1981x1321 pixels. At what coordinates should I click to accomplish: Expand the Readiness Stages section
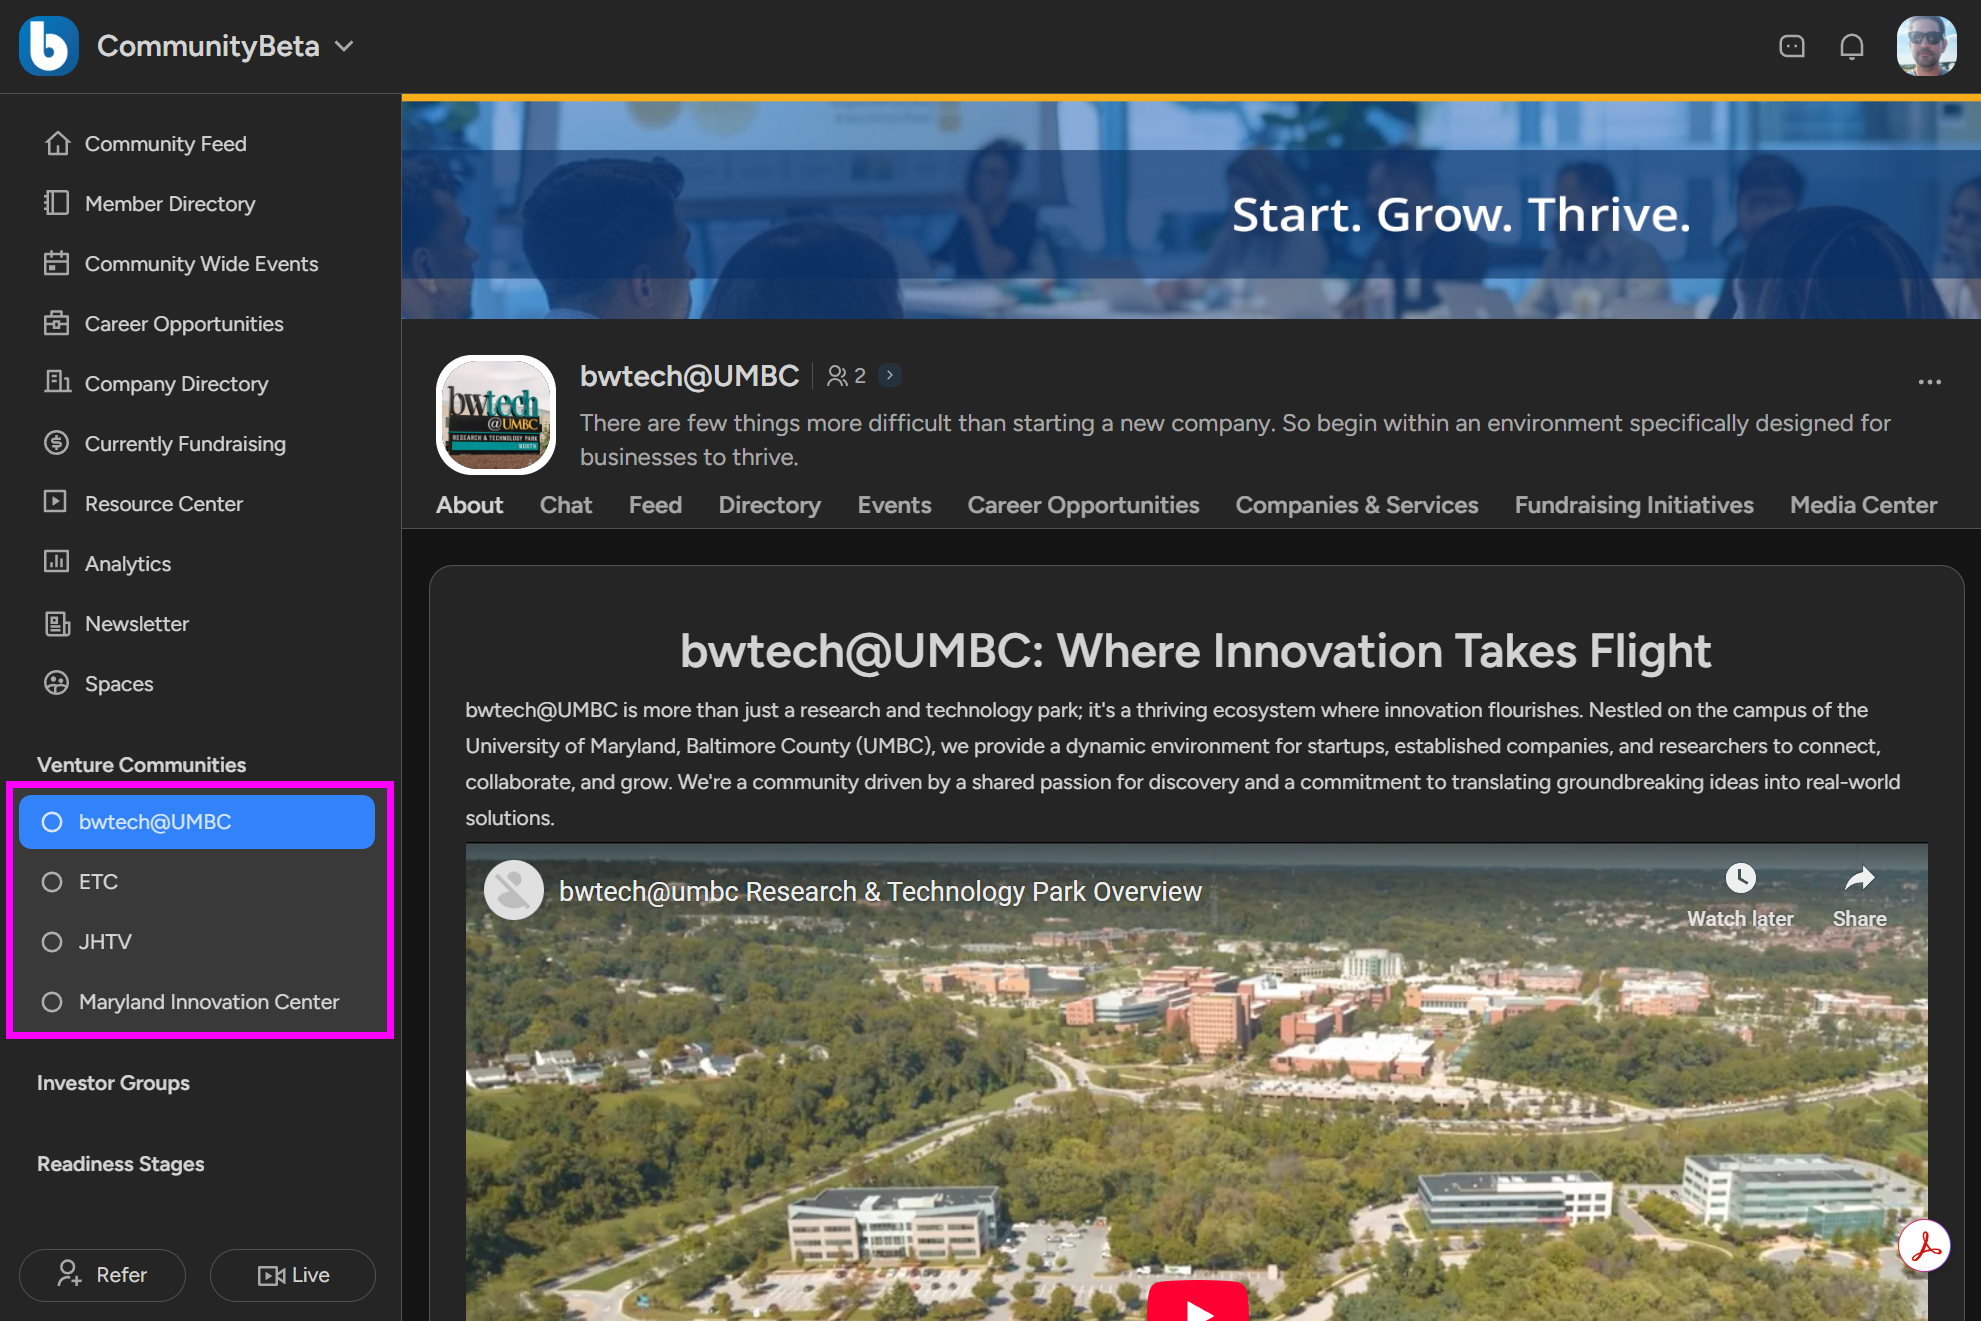[x=120, y=1164]
